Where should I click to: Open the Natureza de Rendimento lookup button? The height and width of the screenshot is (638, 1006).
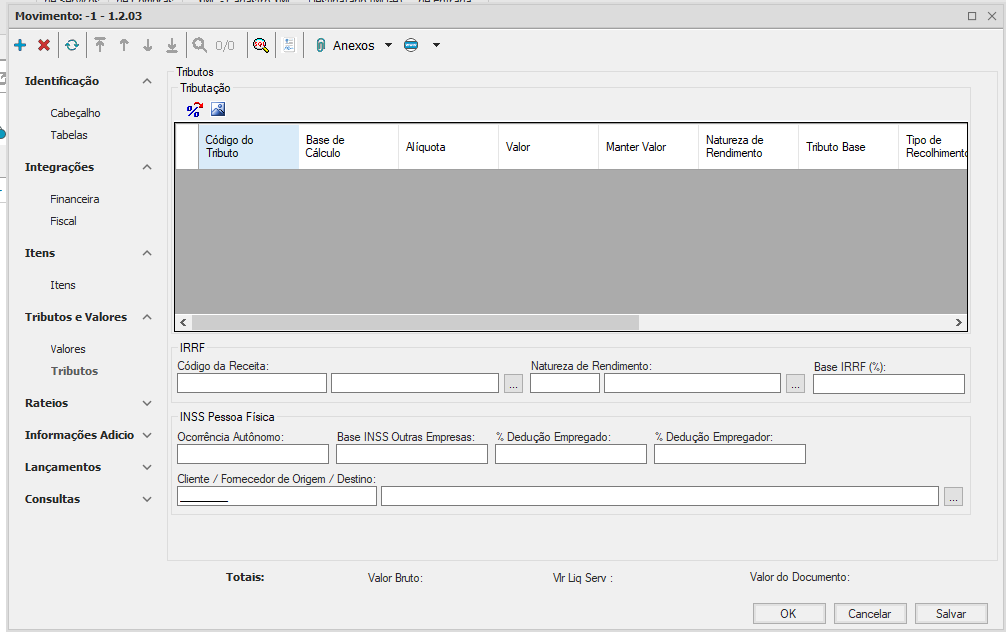(x=795, y=384)
